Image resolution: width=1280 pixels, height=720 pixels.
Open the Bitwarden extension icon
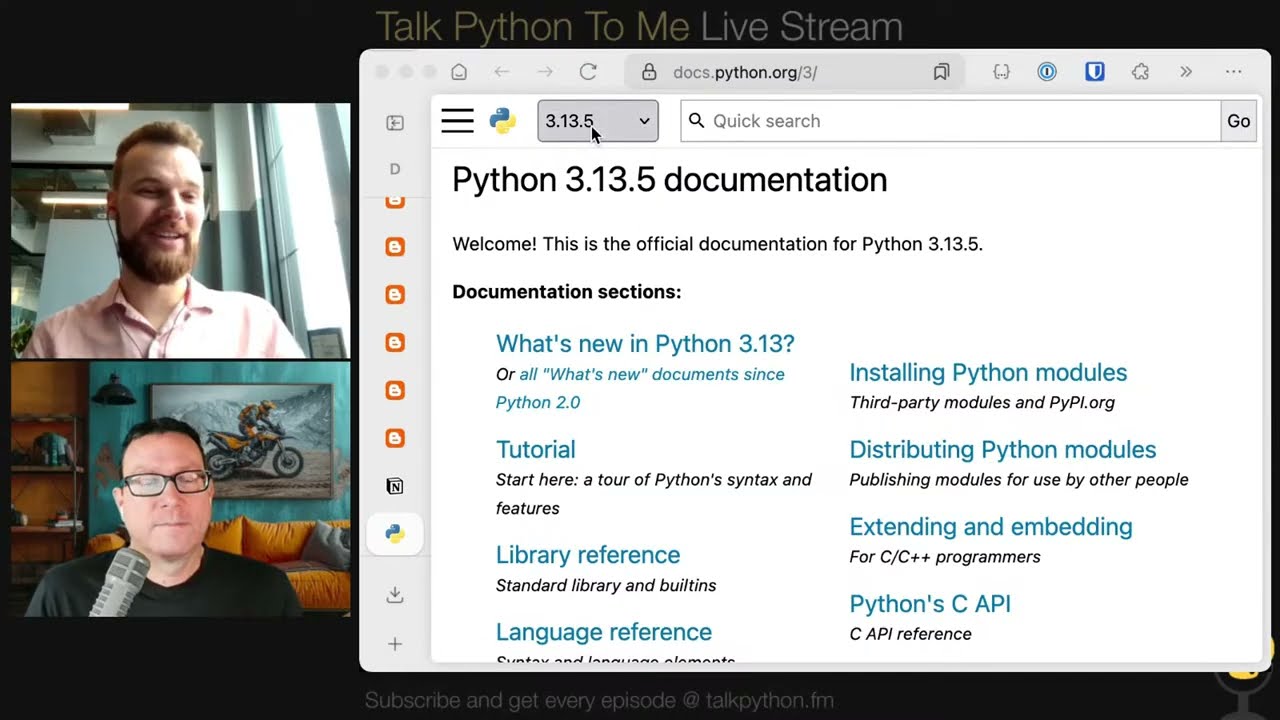coord(1094,71)
